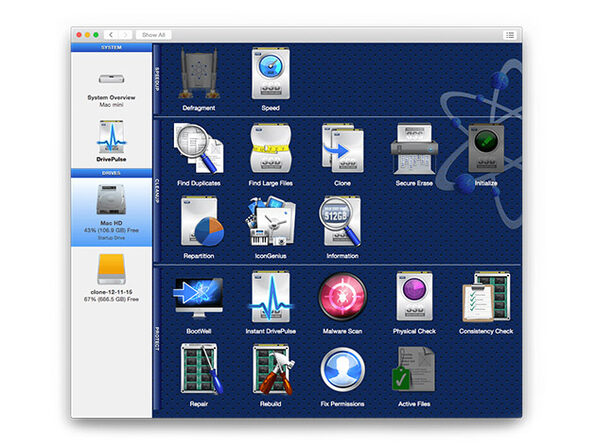596x447 pixels.
Task: Click the Show All button
Action: [x=154, y=35]
